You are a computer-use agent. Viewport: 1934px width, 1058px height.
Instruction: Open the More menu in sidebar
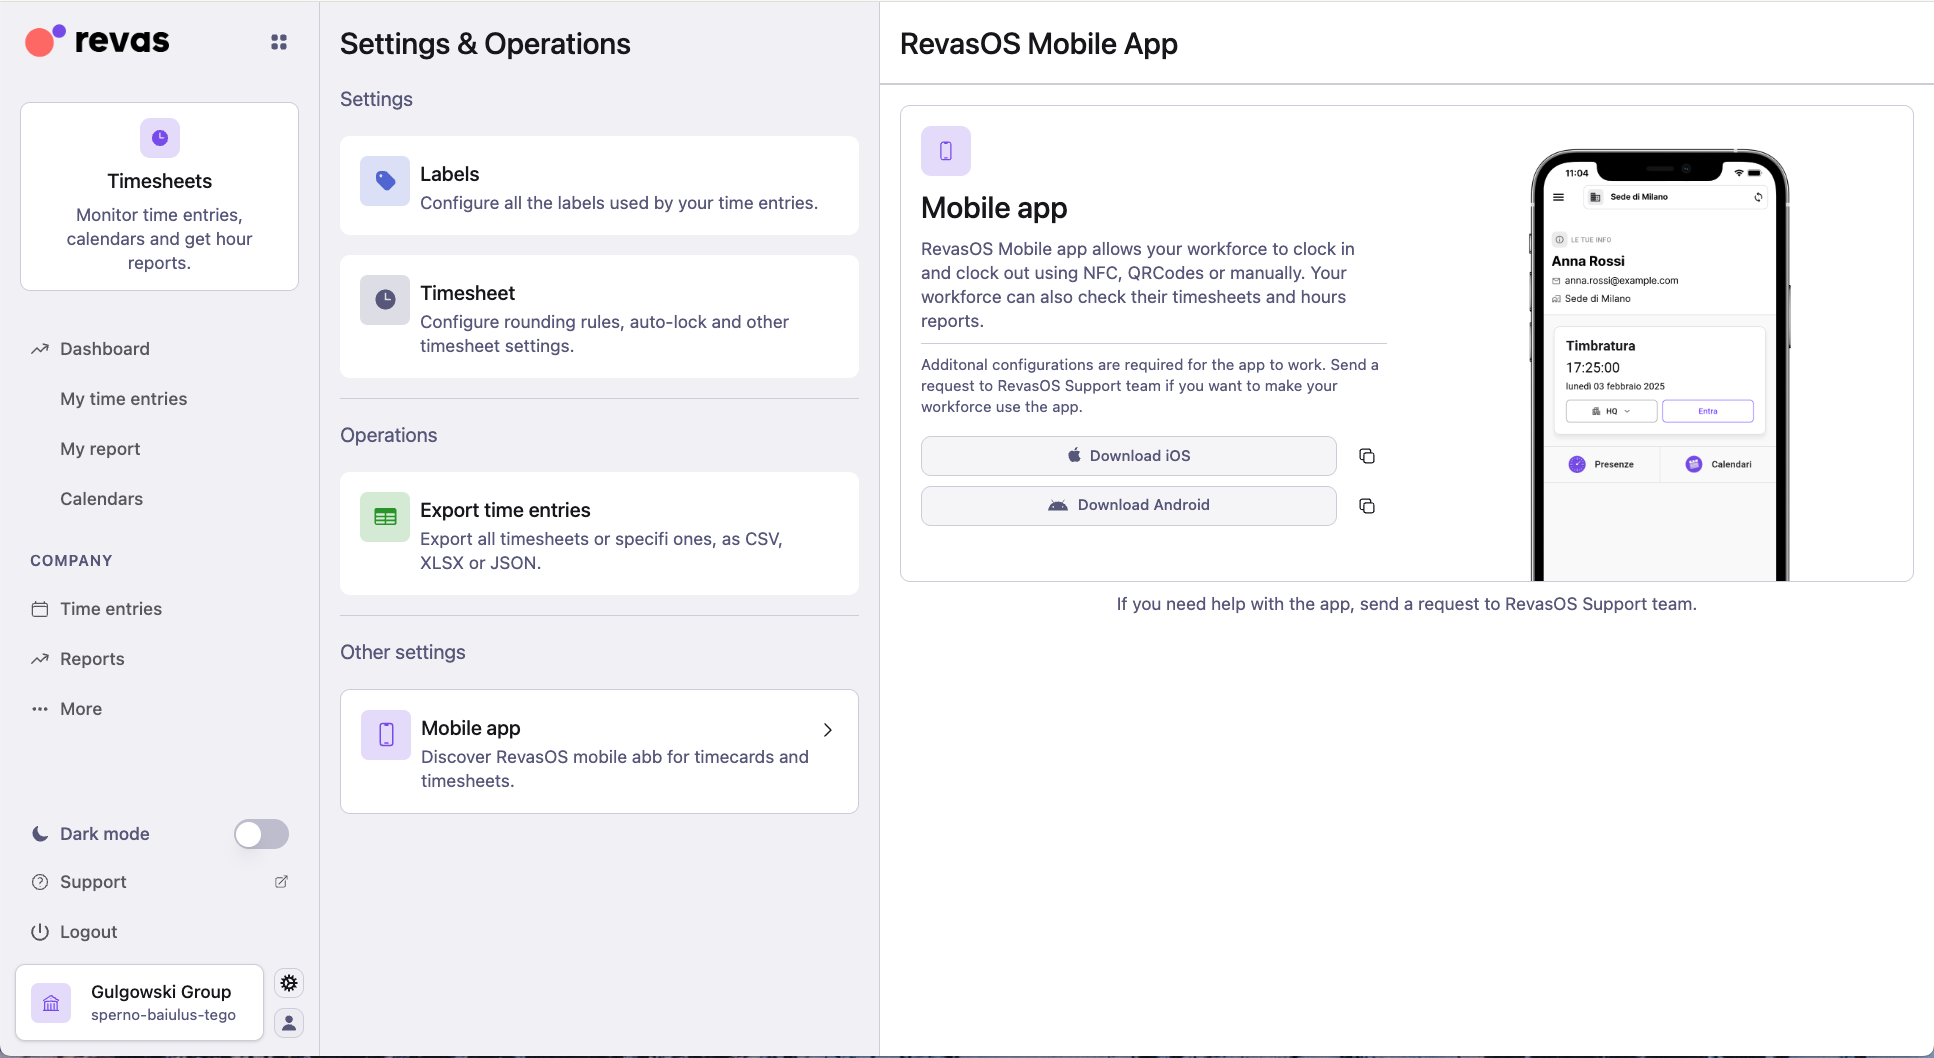(x=81, y=709)
